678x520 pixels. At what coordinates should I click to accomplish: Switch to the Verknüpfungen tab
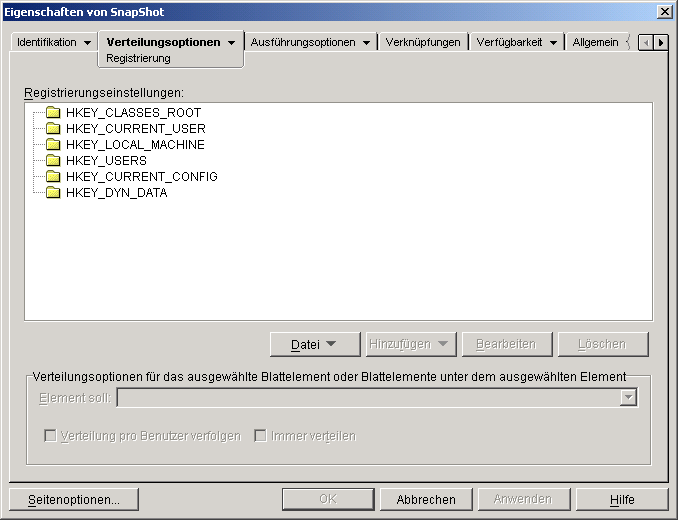(x=423, y=42)
